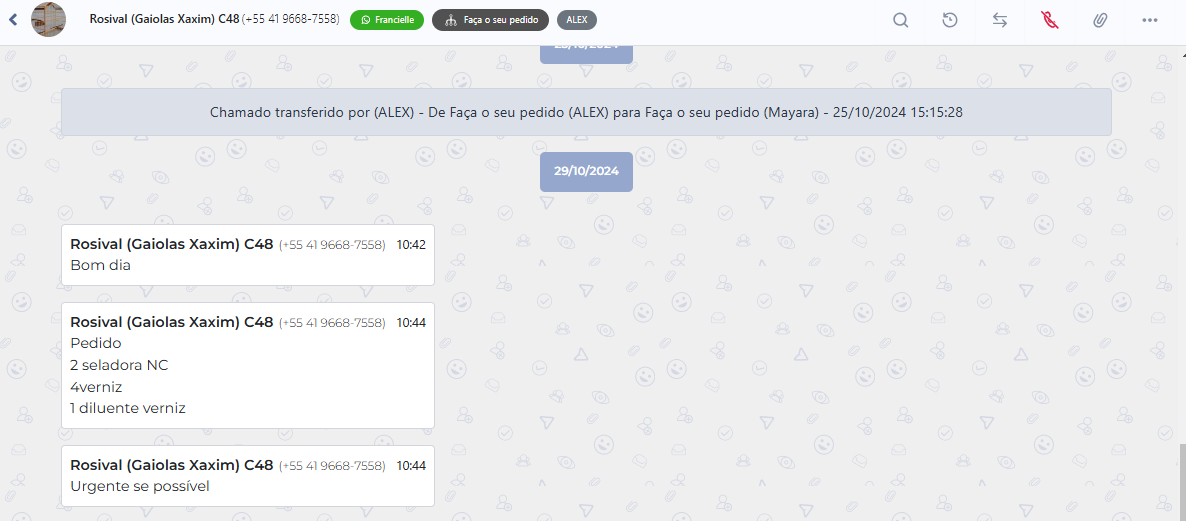Open the contact profile photo
The image size is (1186, 521).
pos(49,20)
